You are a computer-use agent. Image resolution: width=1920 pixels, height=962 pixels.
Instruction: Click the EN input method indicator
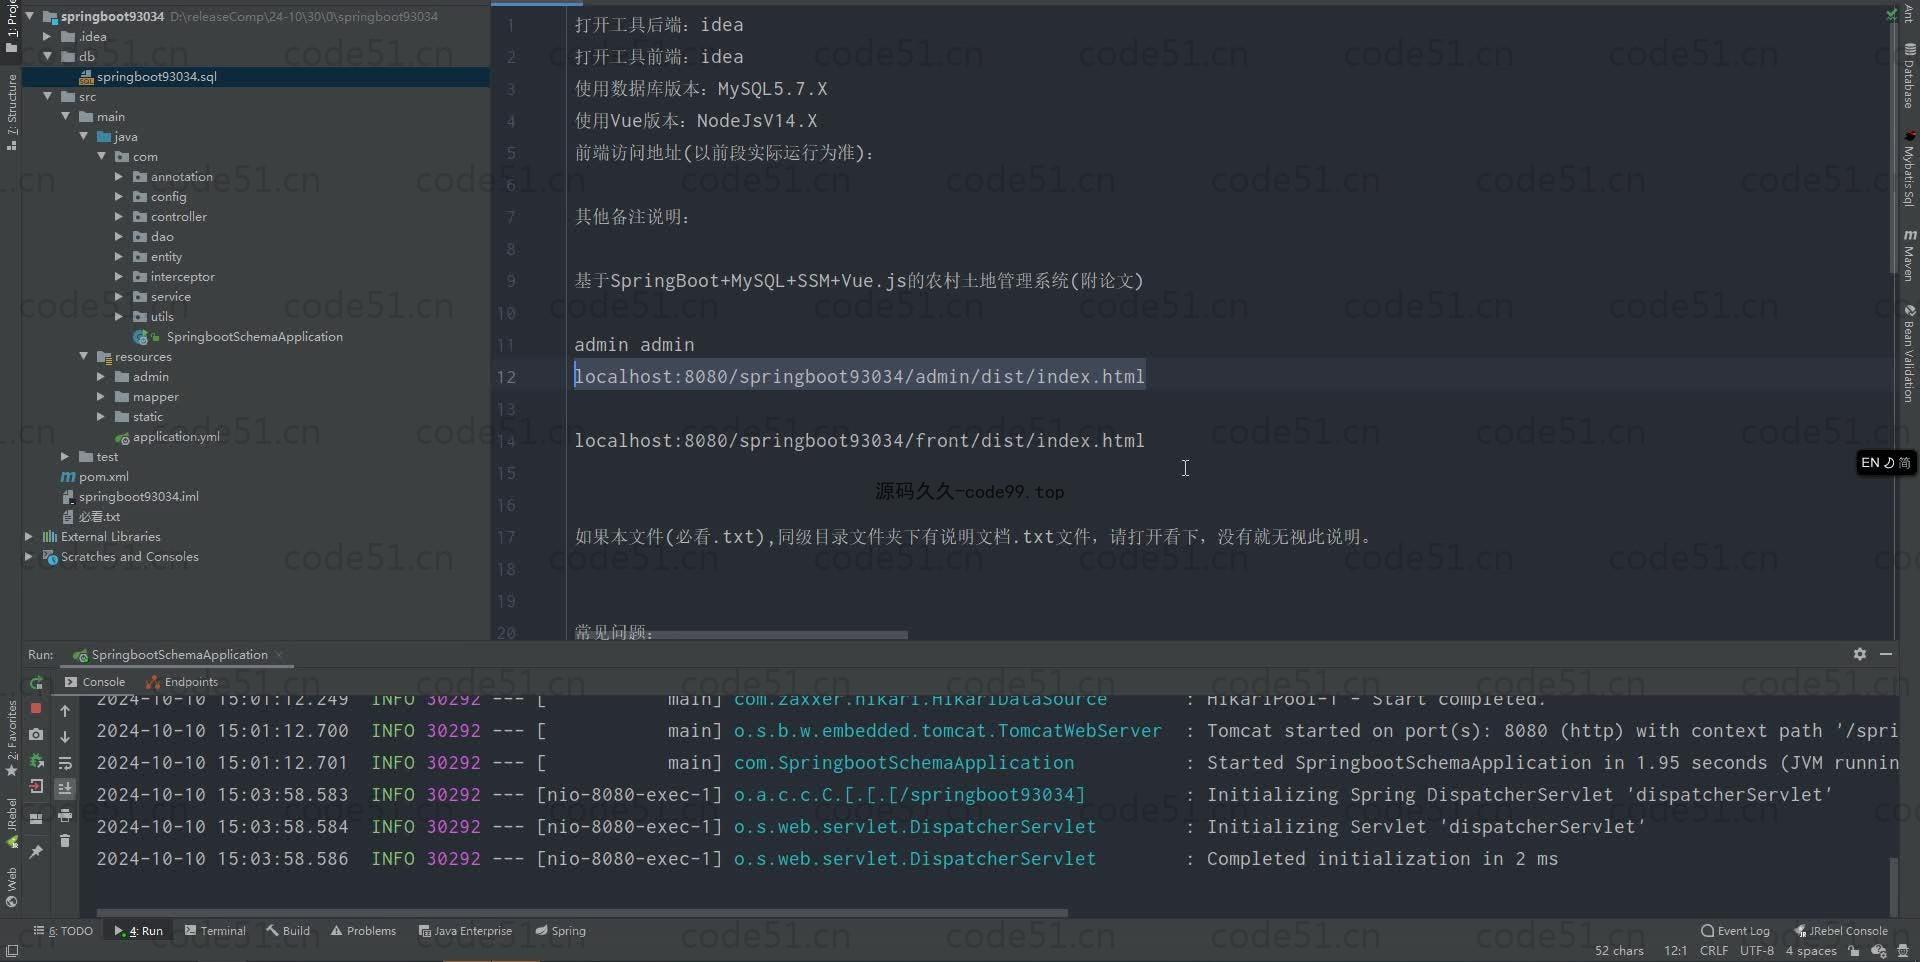tap(1886, 463)
